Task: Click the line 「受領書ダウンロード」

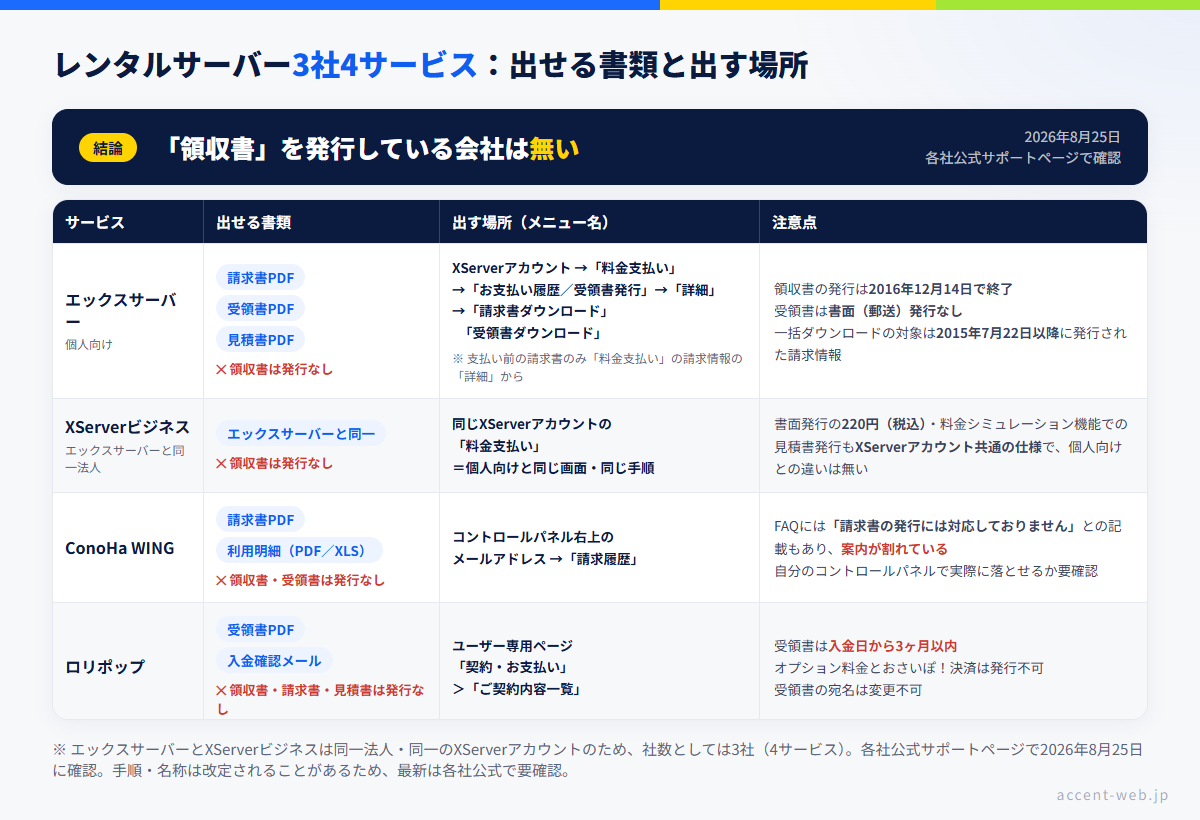Action: click(532, 334)
